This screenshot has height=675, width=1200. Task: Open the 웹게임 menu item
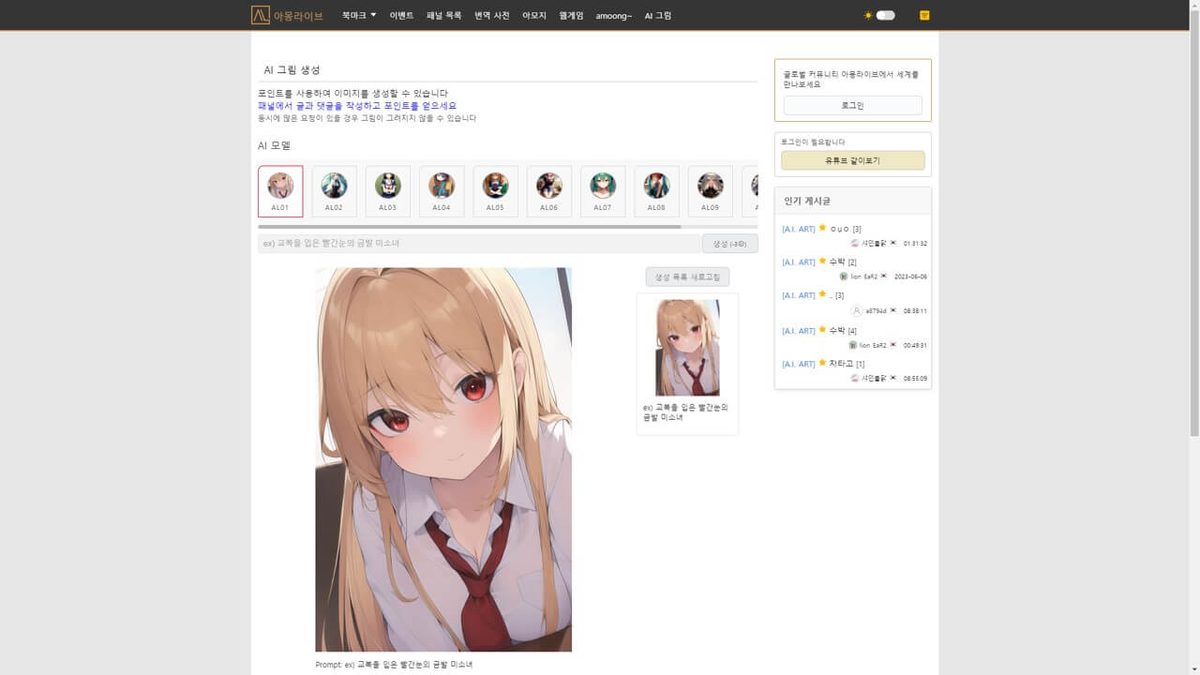coord(571,16)
